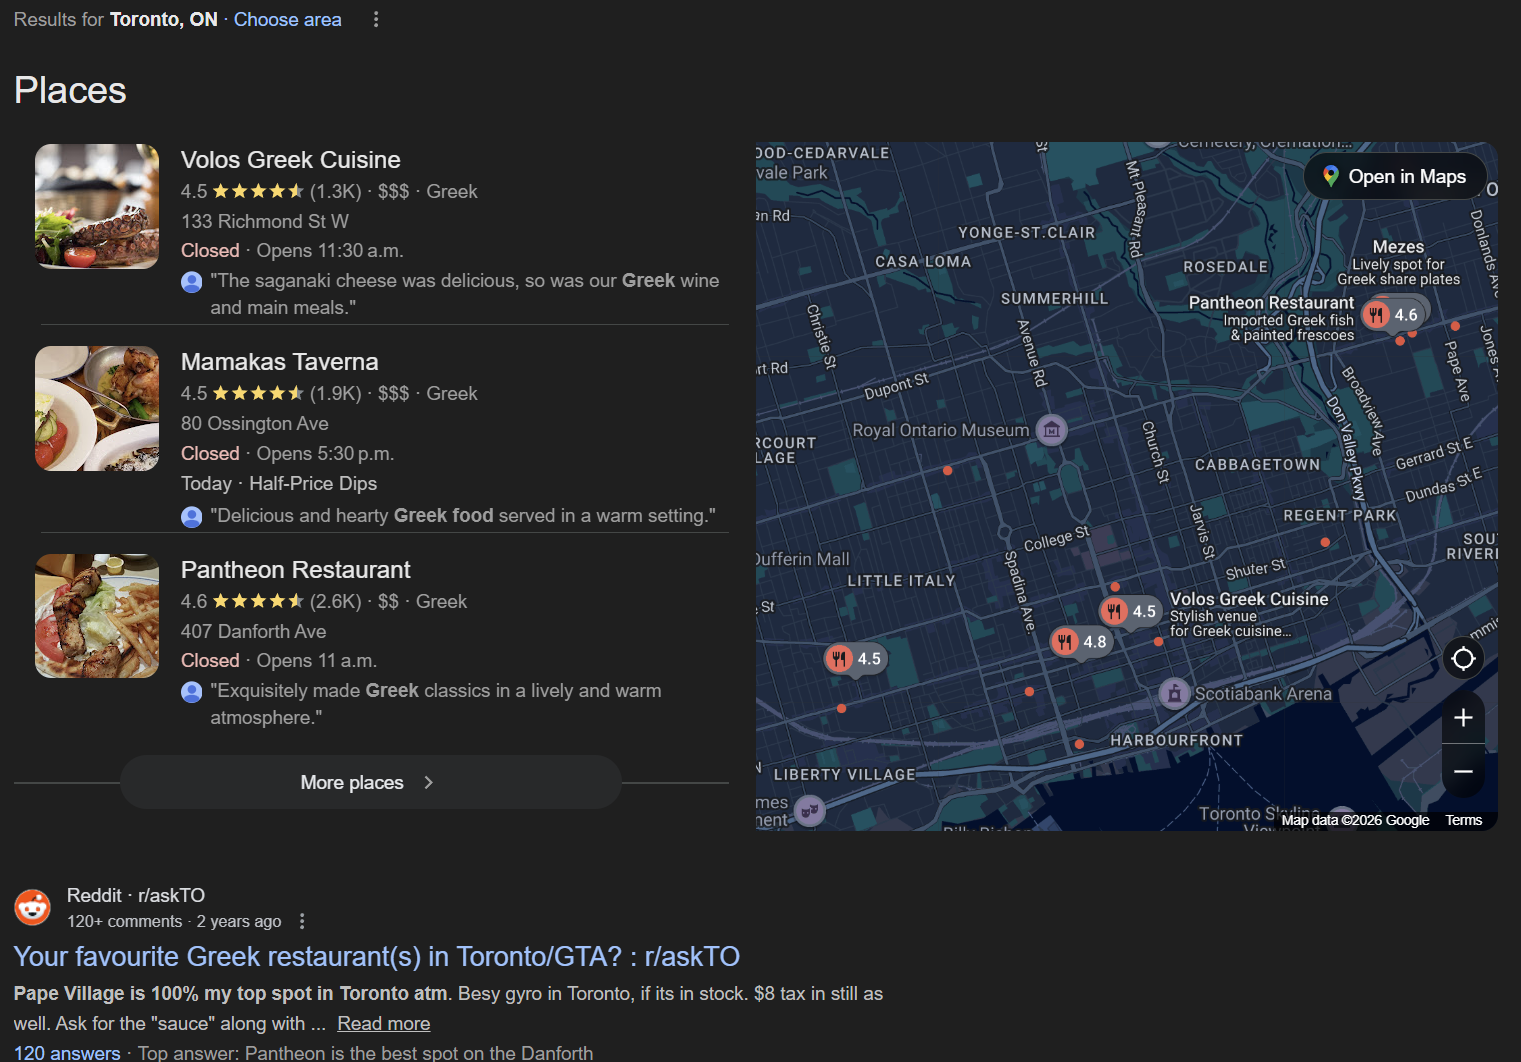
Task: Click the Half-Price Dips offer text
Action: [313, 483]
